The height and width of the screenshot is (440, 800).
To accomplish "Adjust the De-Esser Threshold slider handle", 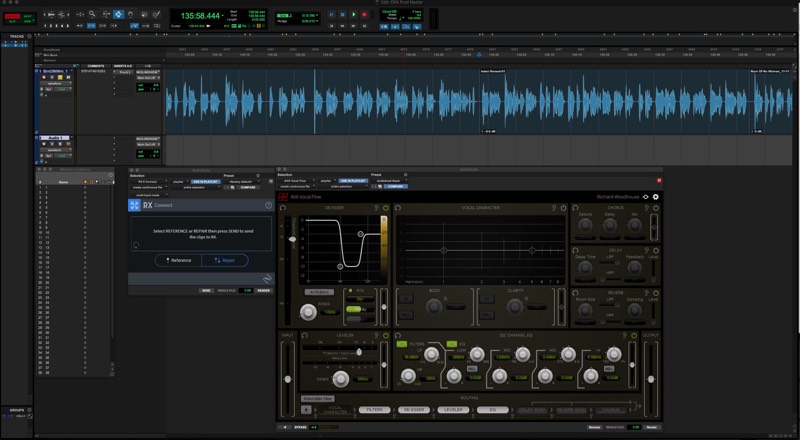I will pos(293,239).
